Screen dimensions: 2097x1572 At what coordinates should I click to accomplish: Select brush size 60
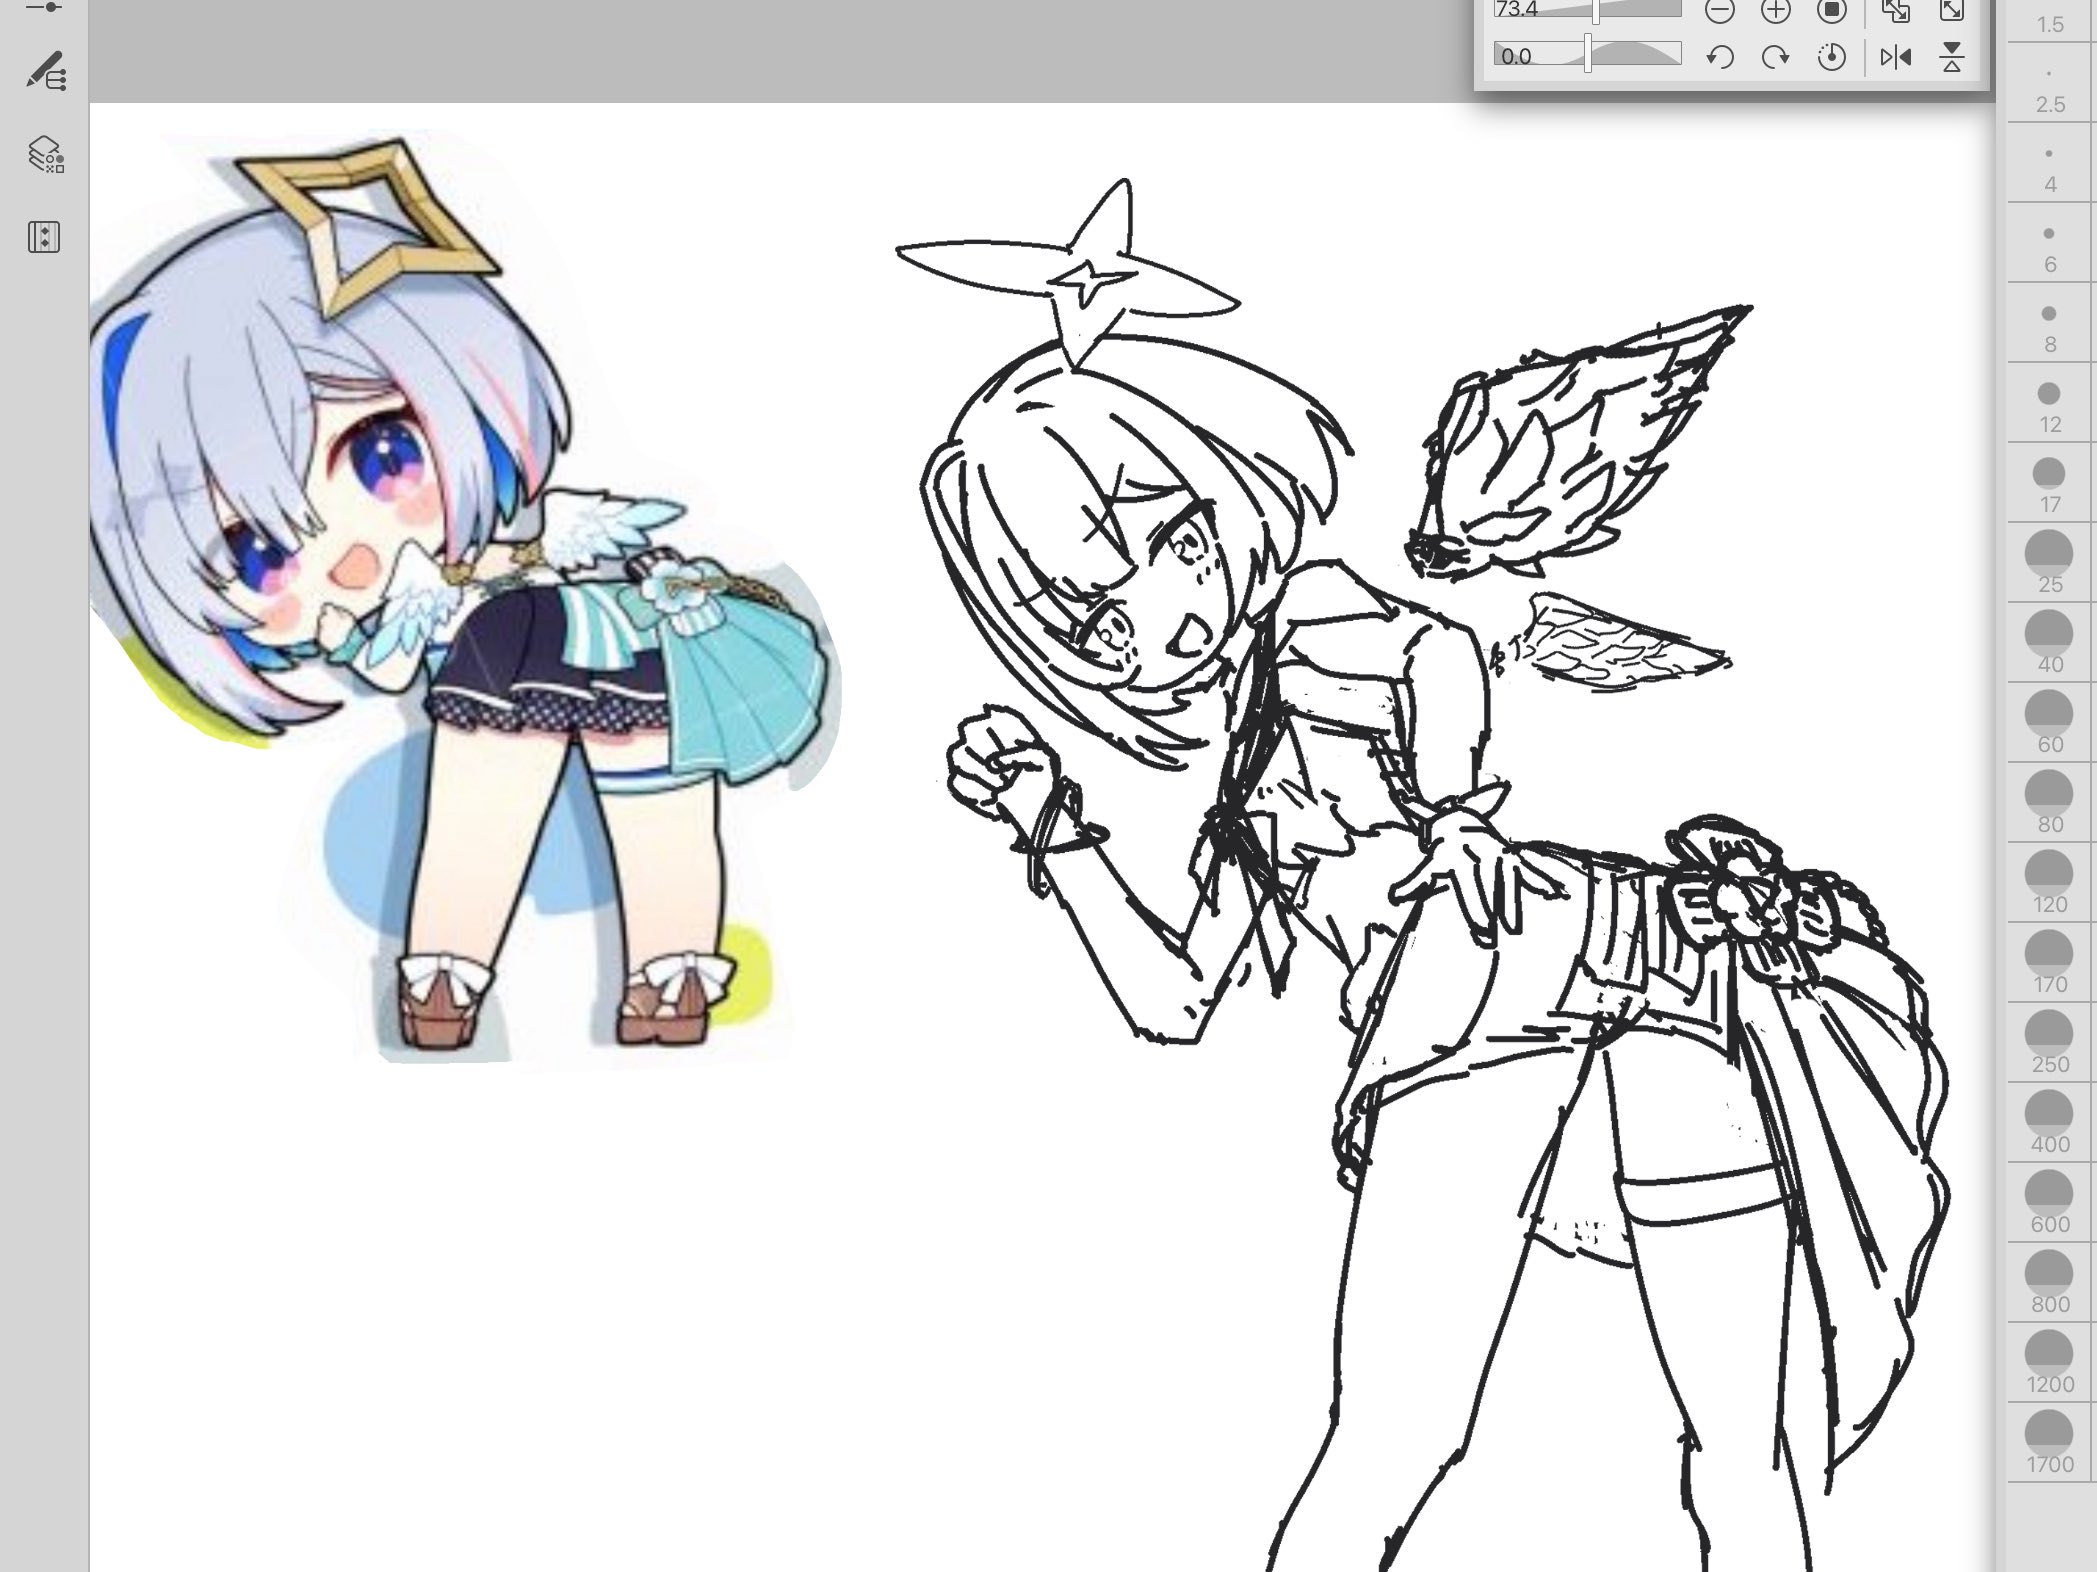(2050, 724)
